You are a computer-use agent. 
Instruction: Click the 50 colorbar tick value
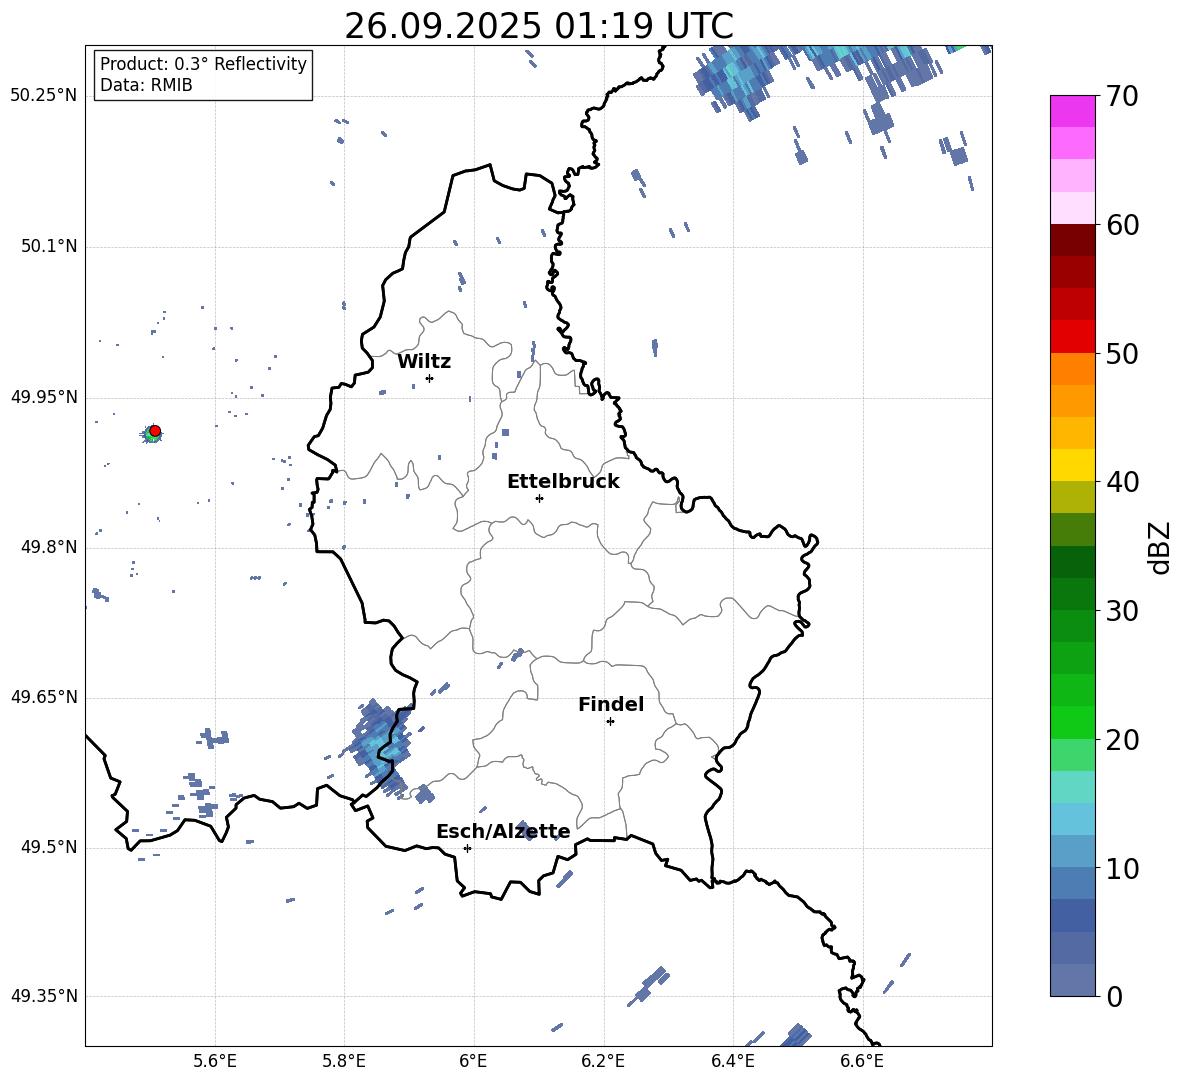[1122, 353]
